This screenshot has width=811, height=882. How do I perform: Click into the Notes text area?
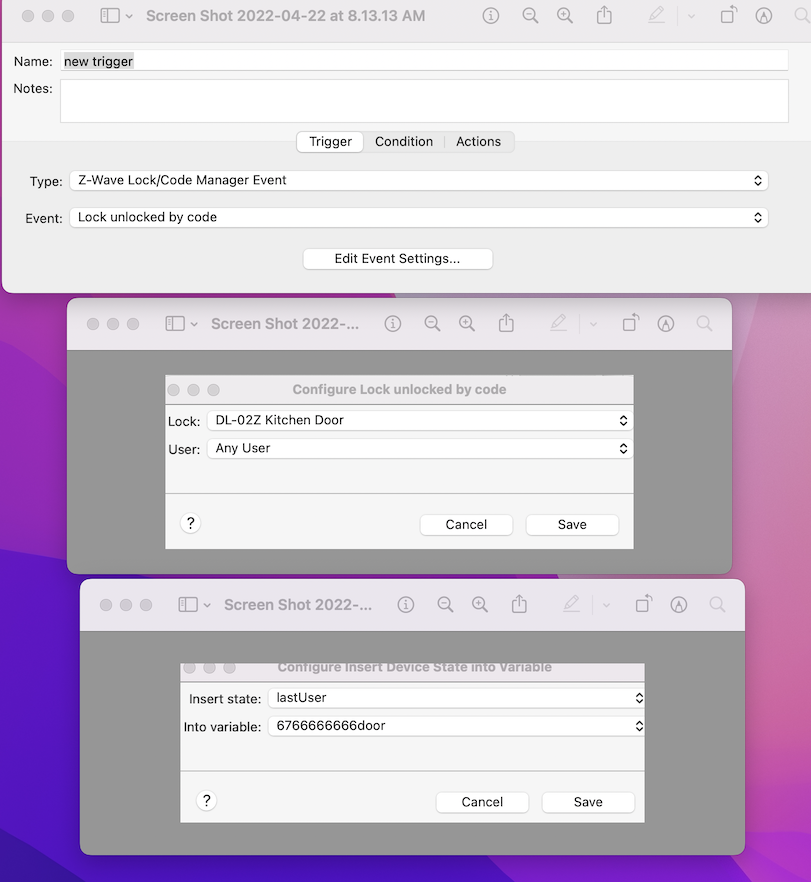(x=424, y=101)
